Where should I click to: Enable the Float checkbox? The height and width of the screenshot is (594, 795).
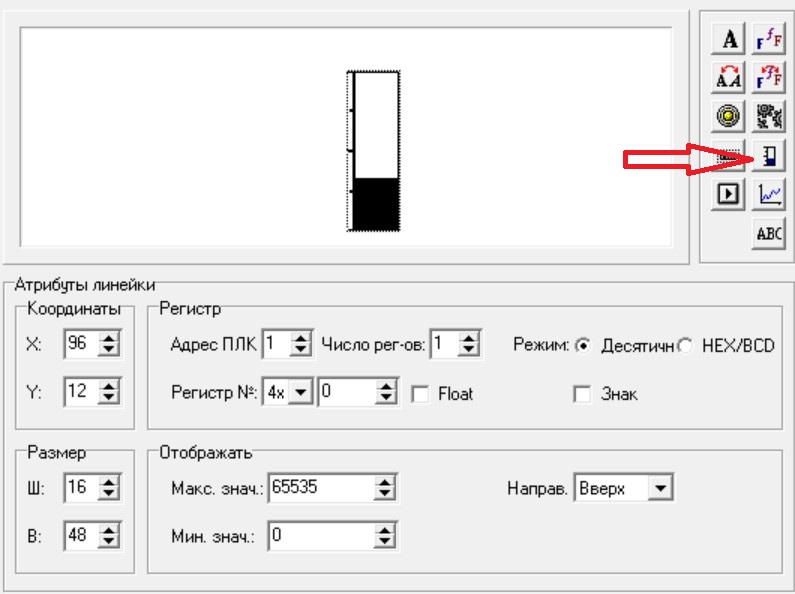click(420, 394)
